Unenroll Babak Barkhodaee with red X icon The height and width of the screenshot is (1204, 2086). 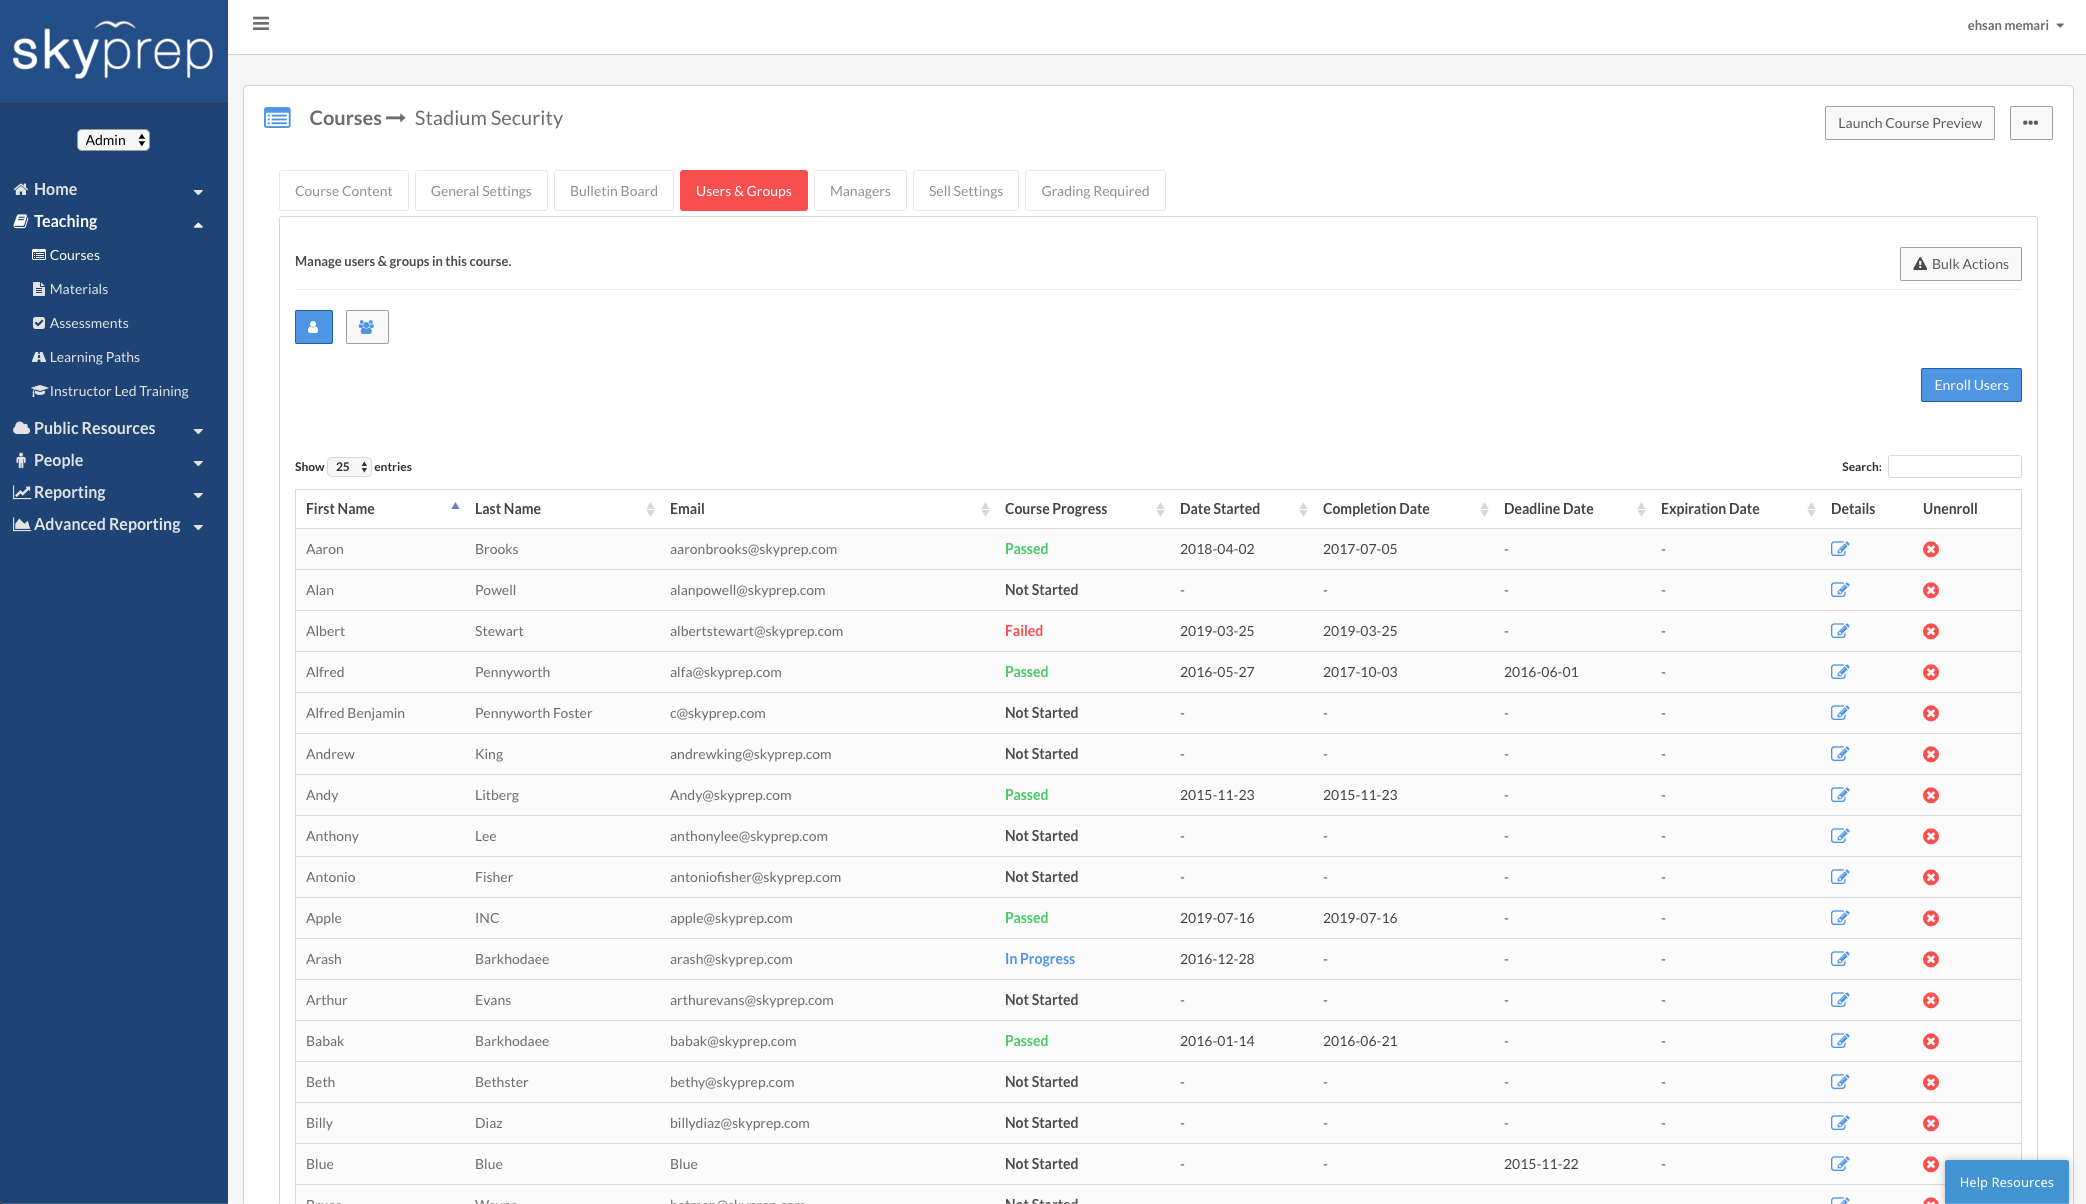[x=1930, y=1041]
